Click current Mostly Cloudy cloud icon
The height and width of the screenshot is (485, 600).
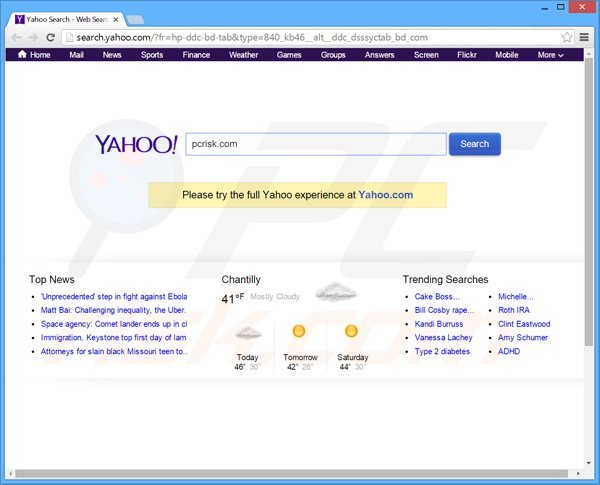point(336,292)
